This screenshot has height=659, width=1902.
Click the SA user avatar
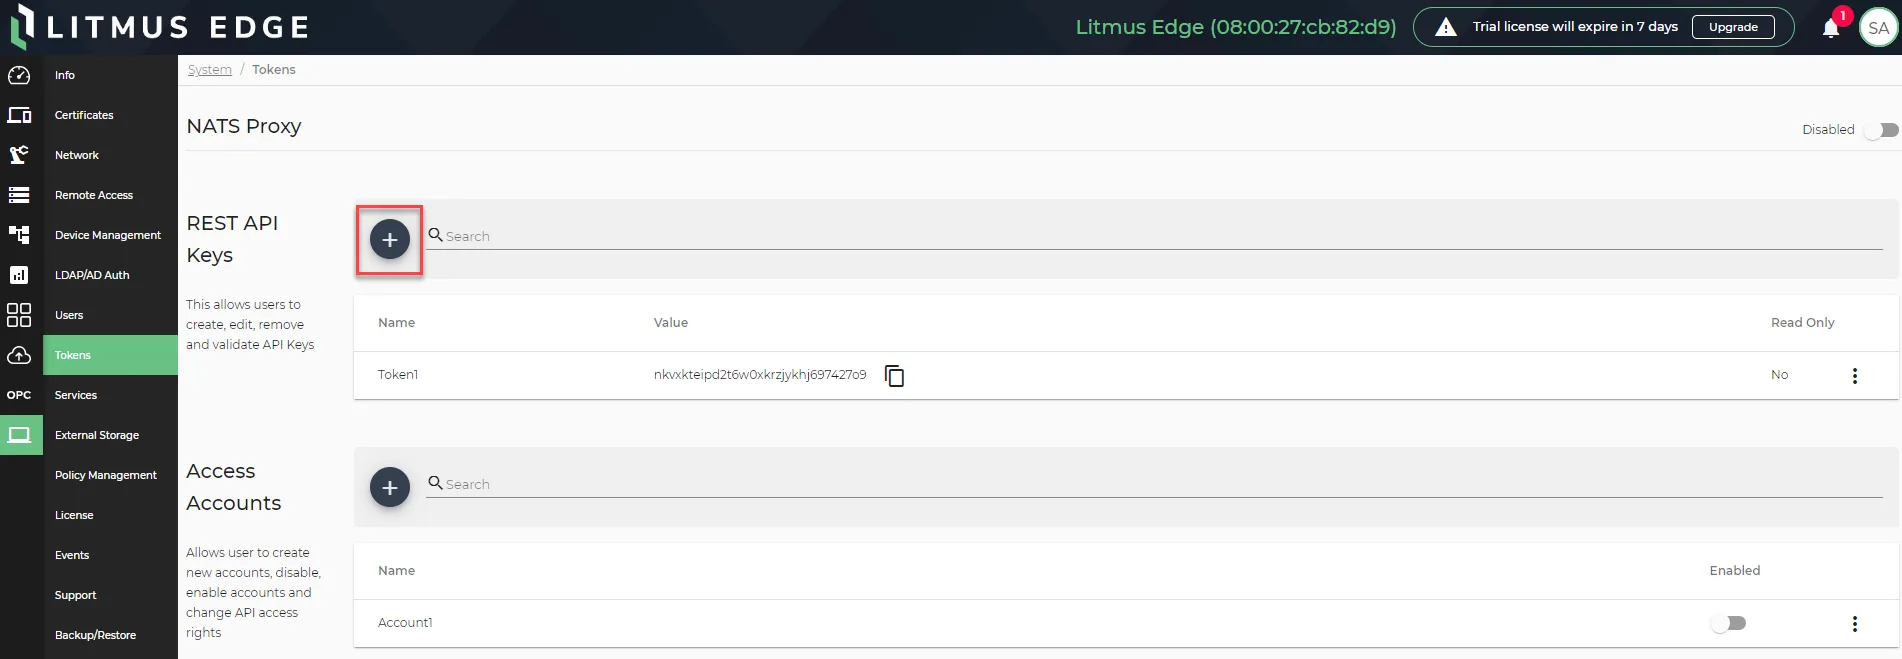[1878, 28]
